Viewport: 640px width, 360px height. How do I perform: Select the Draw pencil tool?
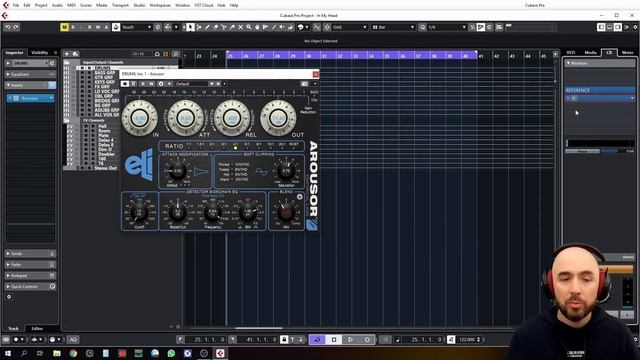(x=207, y=27)
